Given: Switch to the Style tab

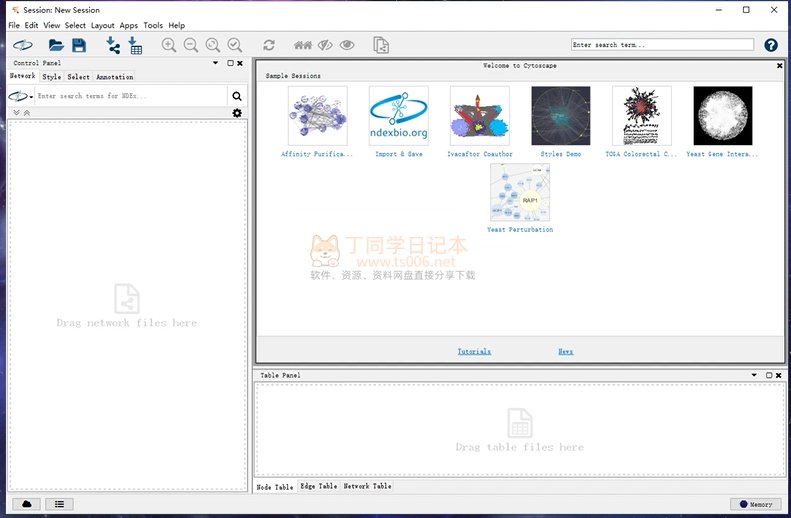Looking at the screenshot, I should [51, 77].
